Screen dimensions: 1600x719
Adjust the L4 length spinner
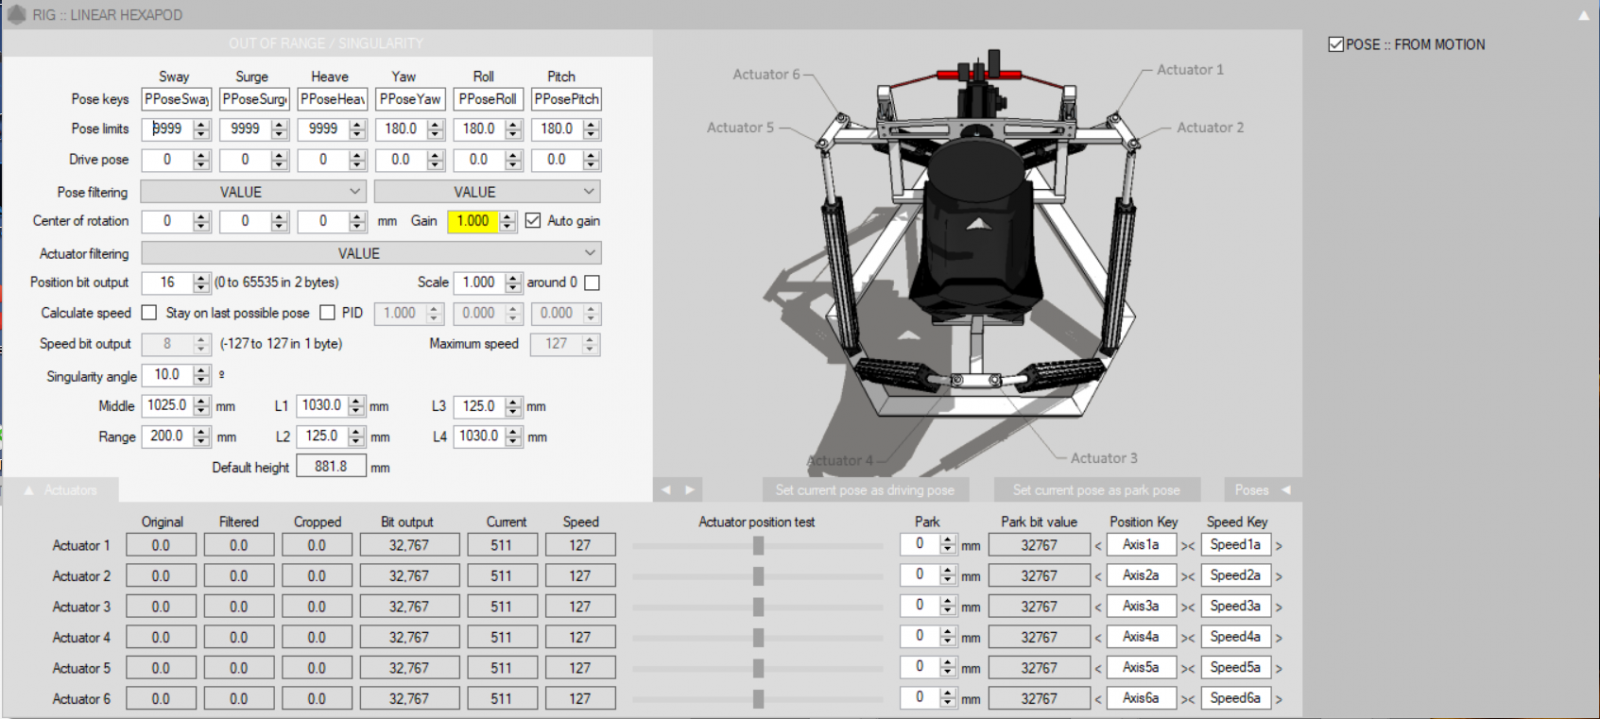click(x=513, y=436)
